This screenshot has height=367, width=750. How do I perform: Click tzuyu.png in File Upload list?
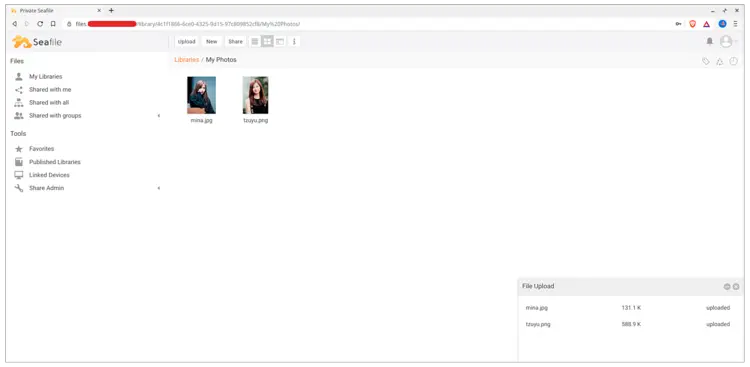pos(538,324)
